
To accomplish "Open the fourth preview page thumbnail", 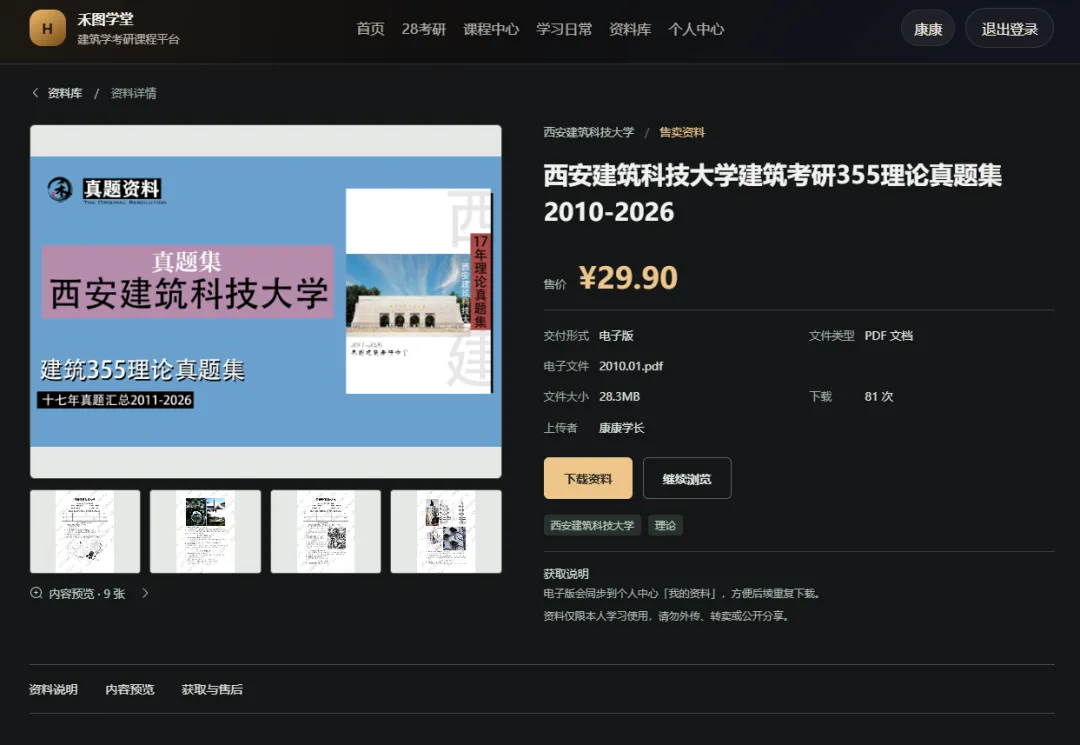I will pos(446,532).
